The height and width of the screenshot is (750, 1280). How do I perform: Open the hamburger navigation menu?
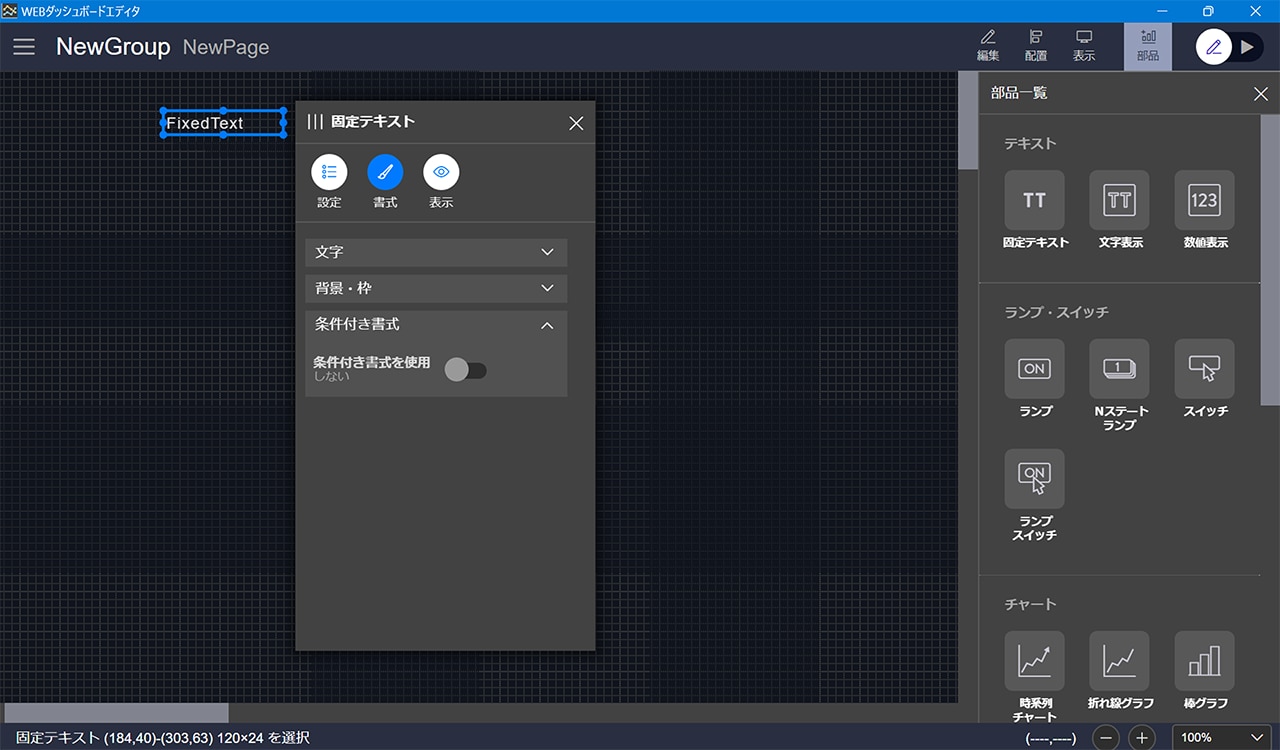24,47
